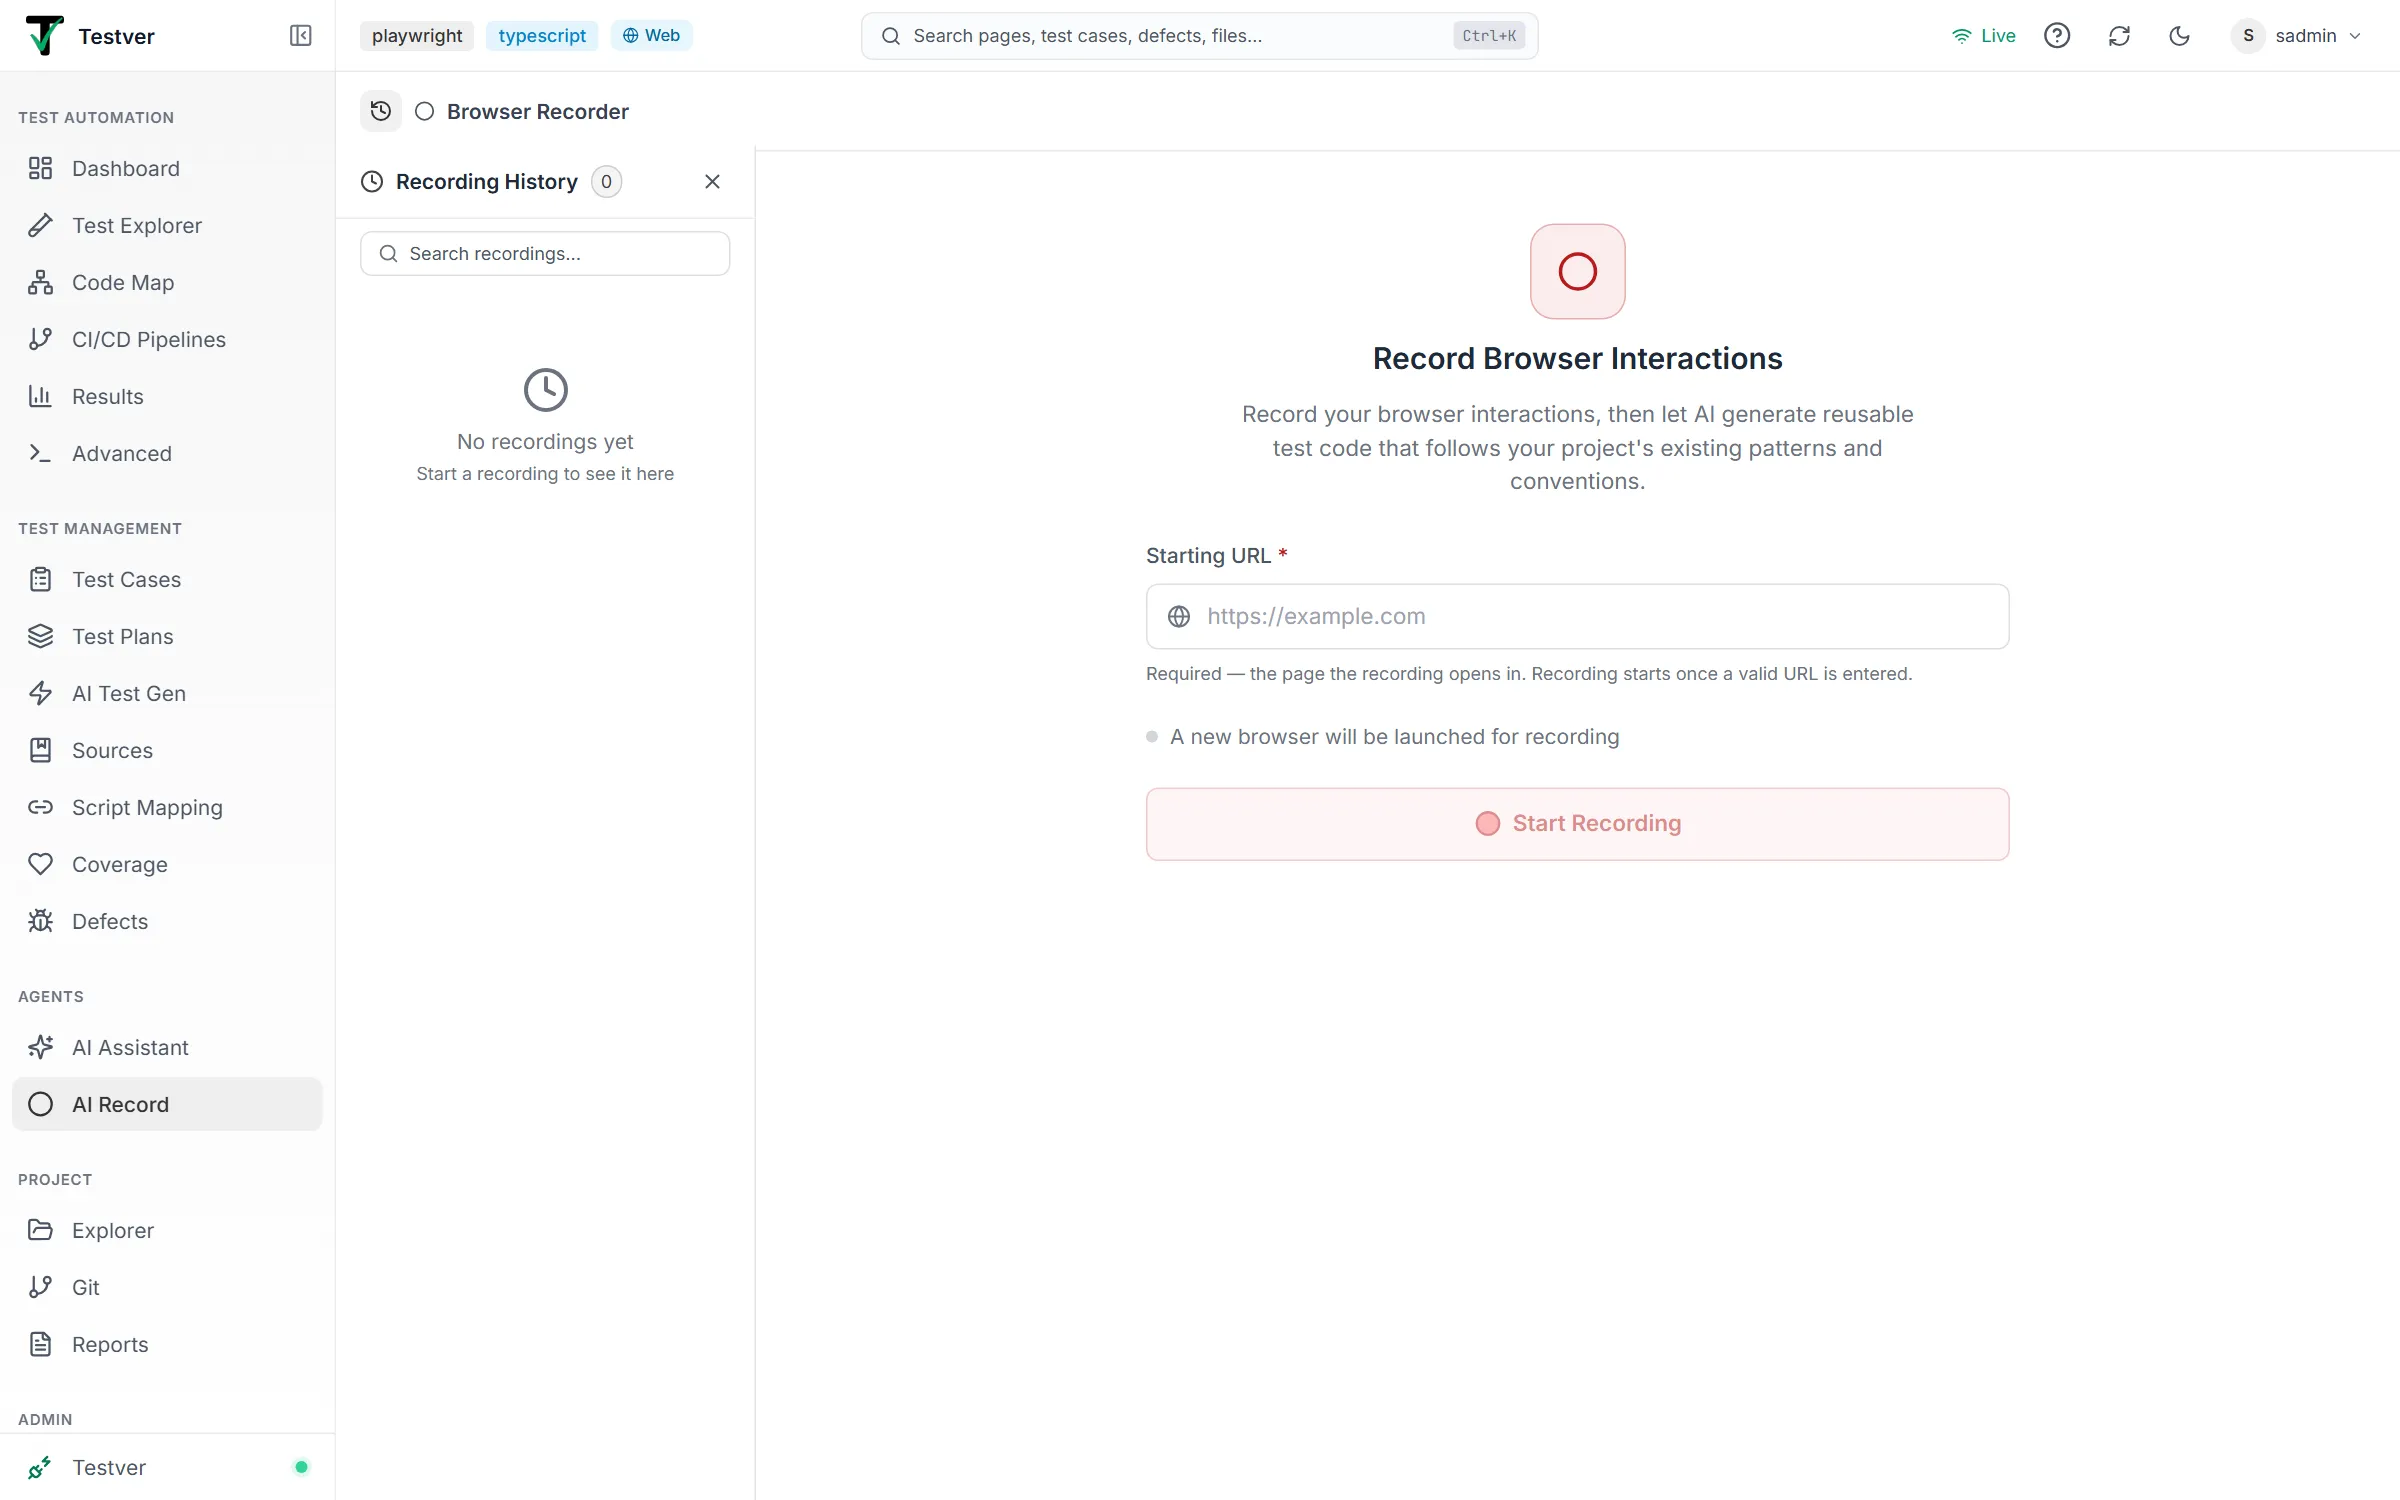Viewport: 2400px width, 1500px height.
Task: Click the Recording History count badge
Action: pyautogui.click(x=606, y=182)
